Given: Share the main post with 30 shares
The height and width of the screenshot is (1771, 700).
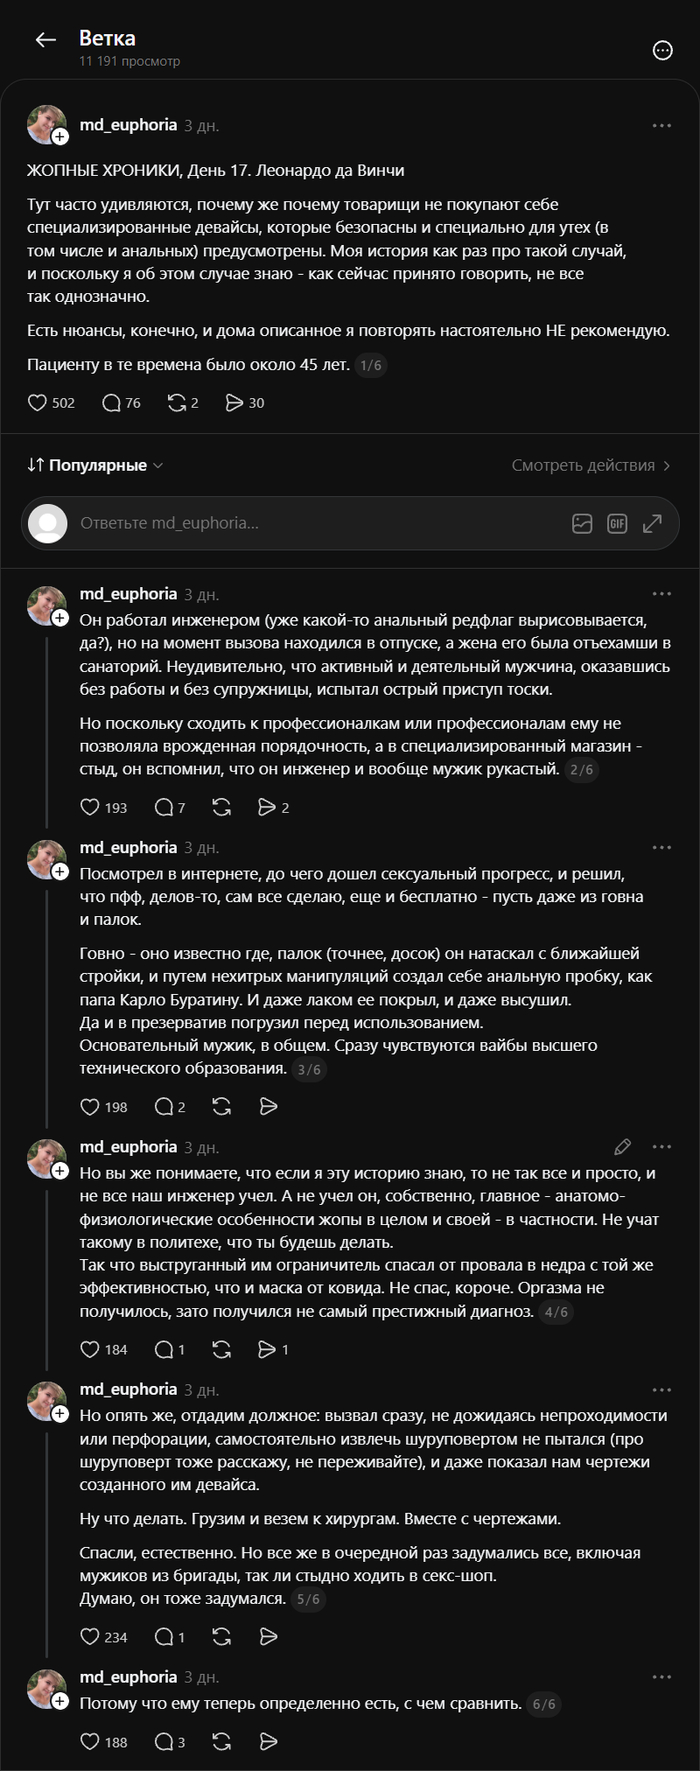Looking at the screenshot, I should [245, 403].
